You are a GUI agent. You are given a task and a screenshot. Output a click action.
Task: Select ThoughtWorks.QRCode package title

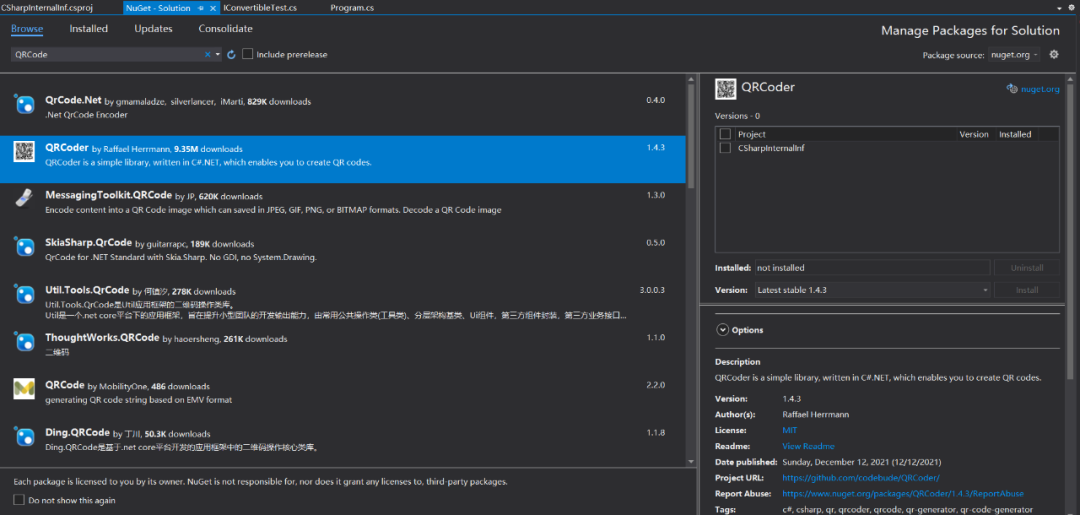click(103, 338)
